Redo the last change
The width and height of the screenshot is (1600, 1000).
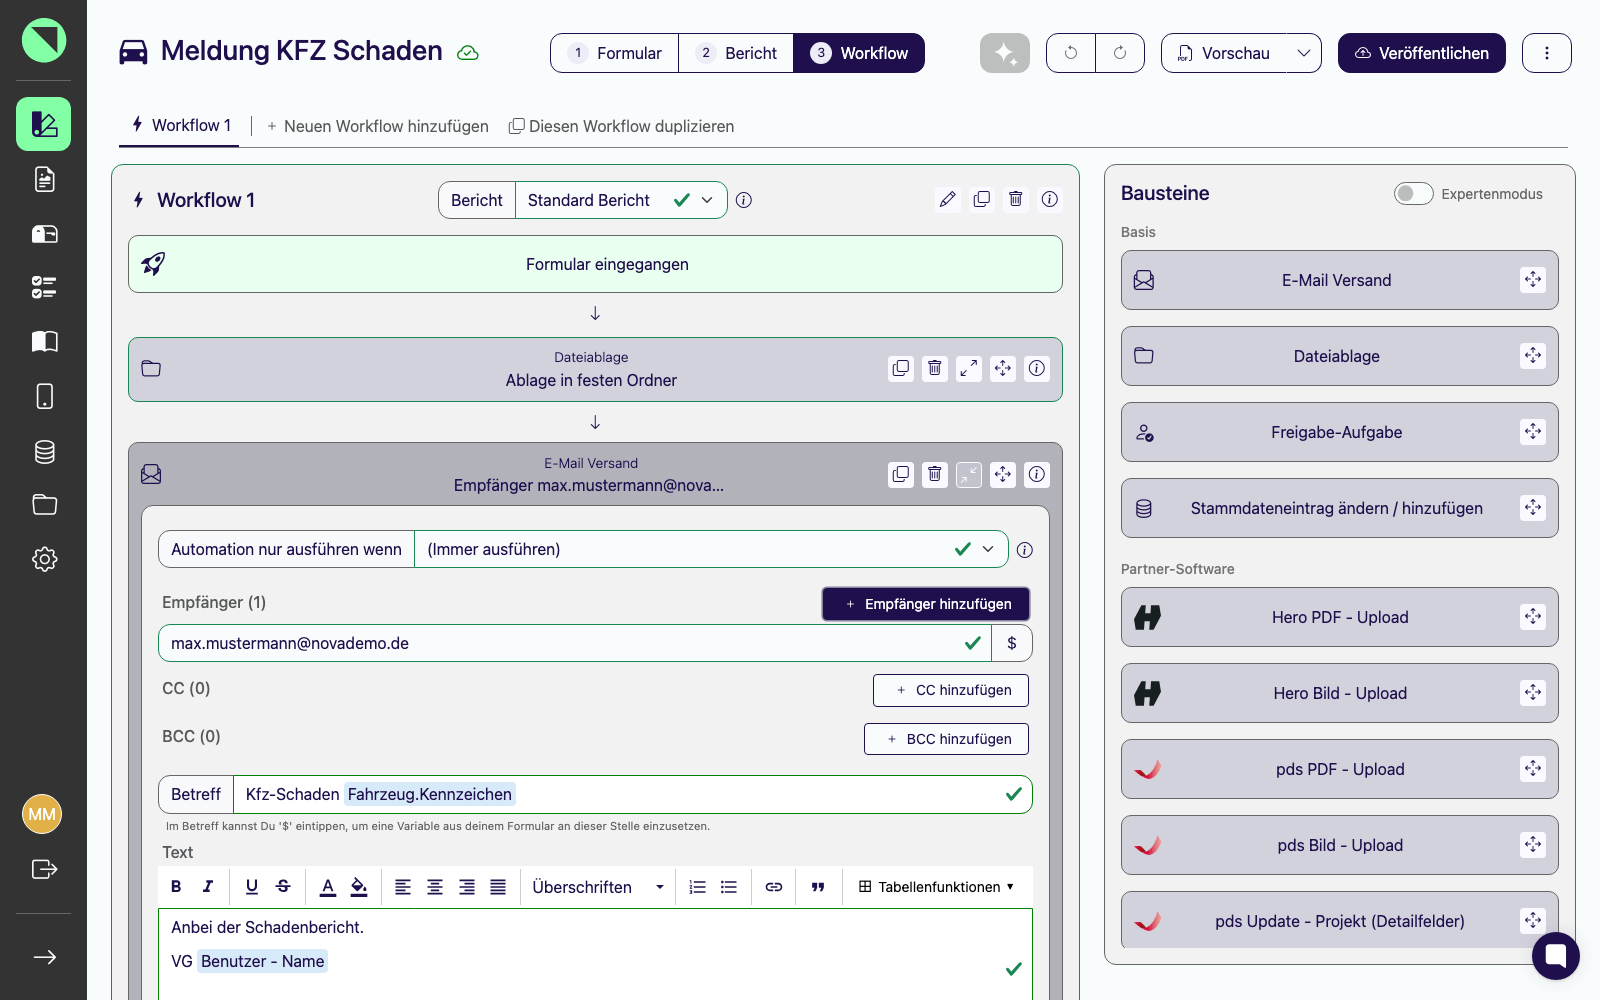pos(1120,53)
